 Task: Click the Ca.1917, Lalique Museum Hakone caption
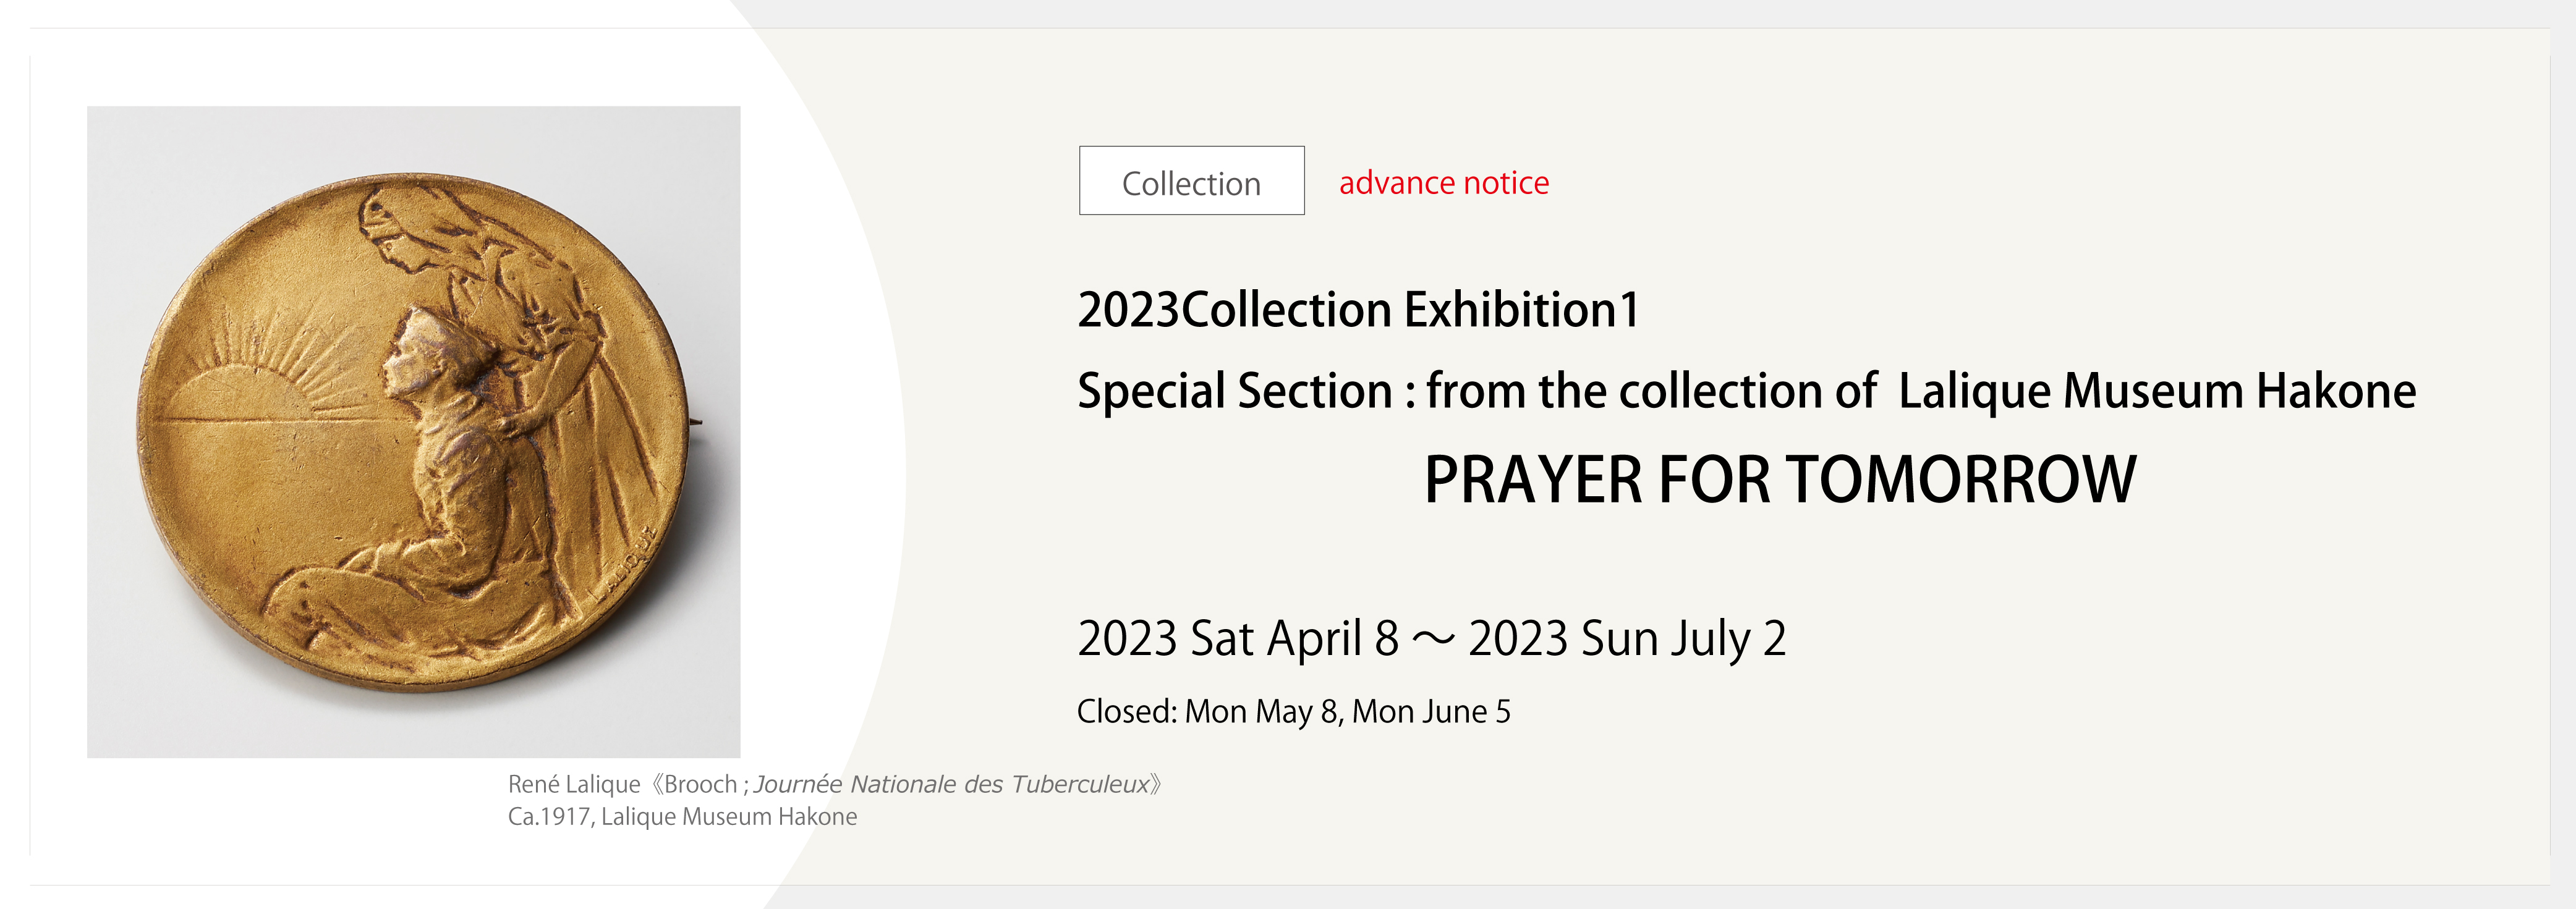[x=682, y=816]
